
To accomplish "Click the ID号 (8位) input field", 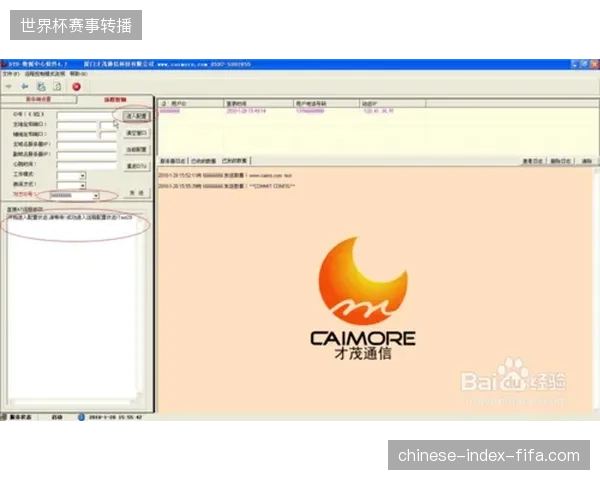I will click(86, 115).
